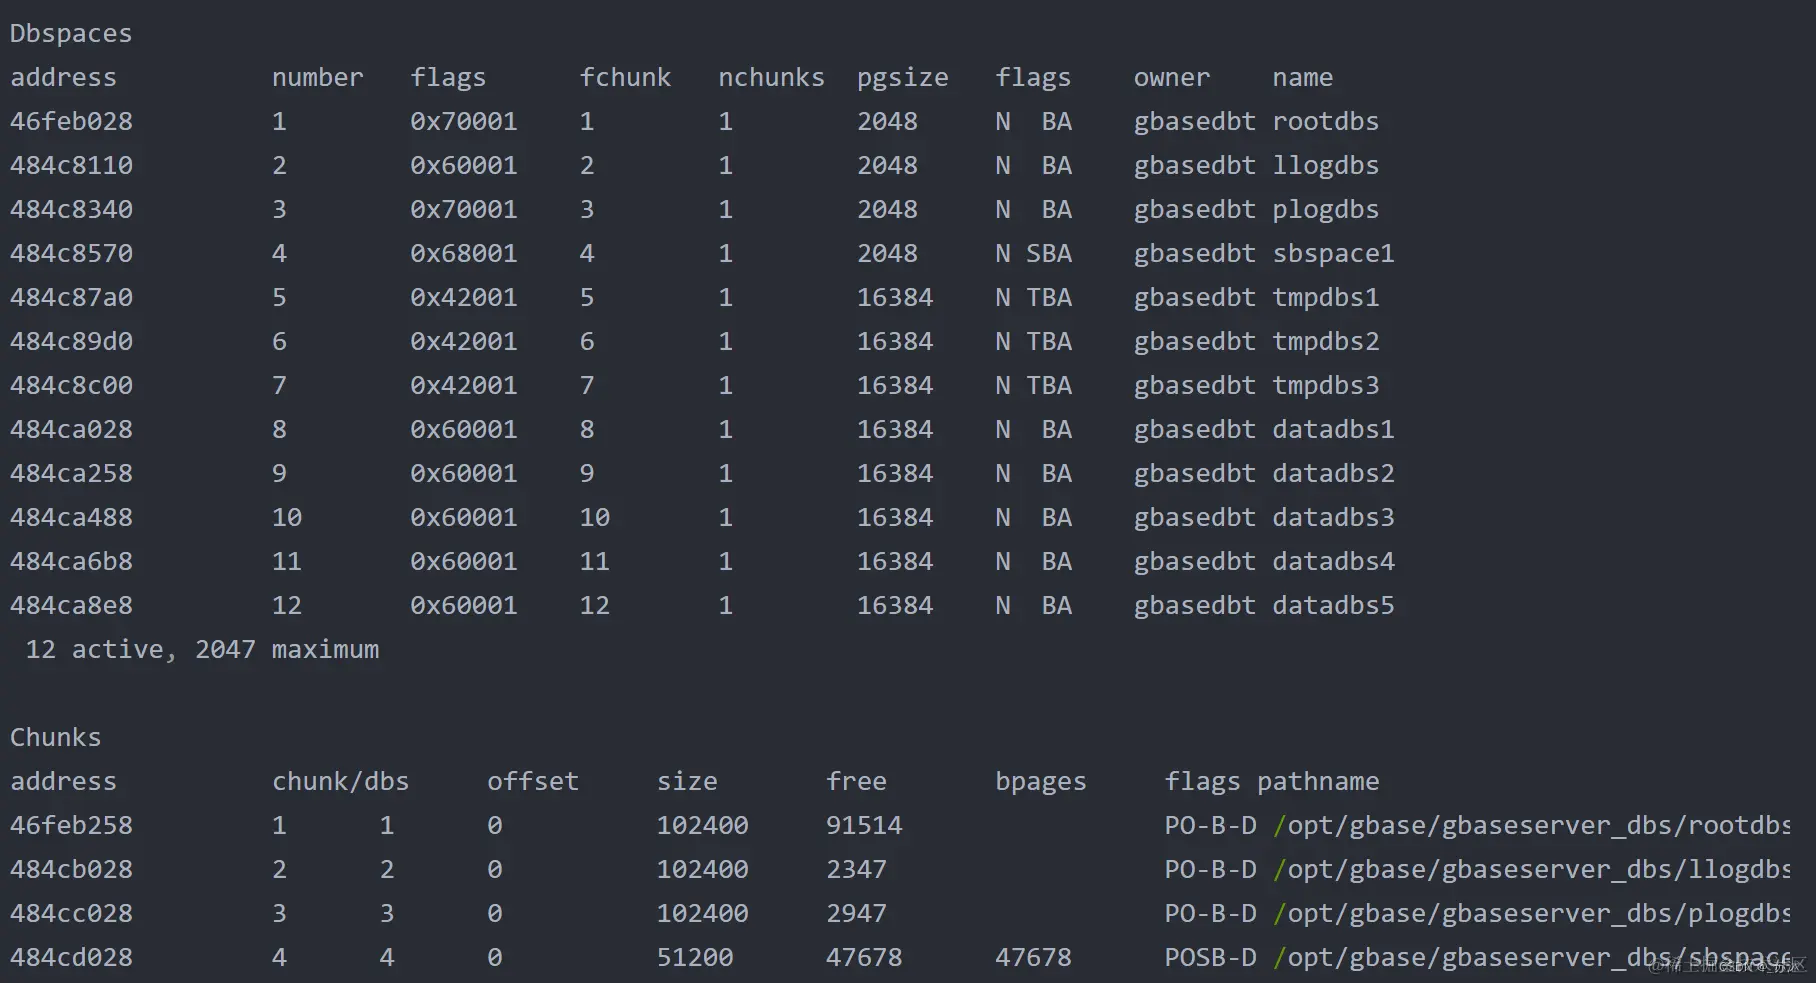Click free value 91514
This screenshot has height=983, width=1816.
(864, 826)
